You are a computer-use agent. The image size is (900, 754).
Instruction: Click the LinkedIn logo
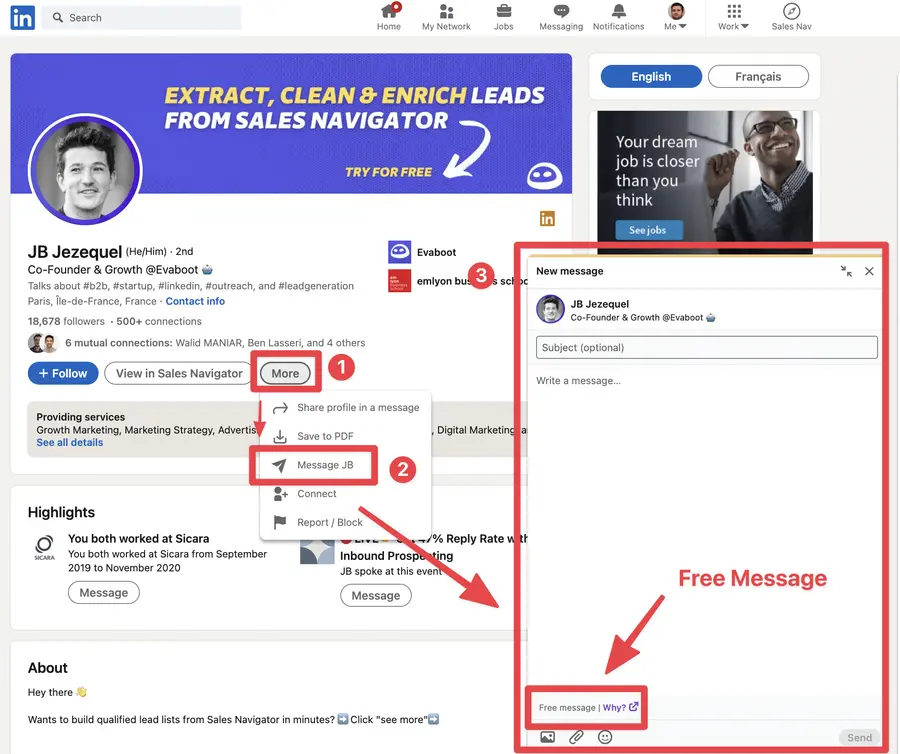(x=22, y=17)
